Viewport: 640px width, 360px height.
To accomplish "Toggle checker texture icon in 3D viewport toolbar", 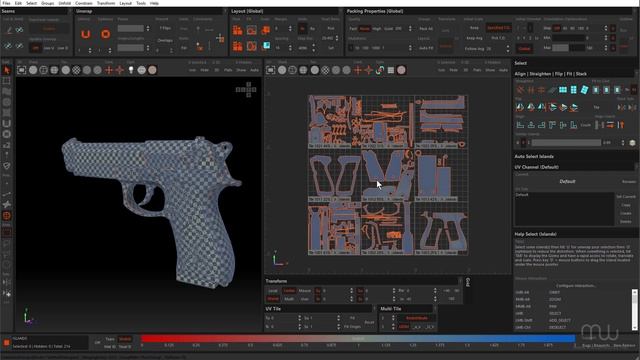I will point(76,70).
